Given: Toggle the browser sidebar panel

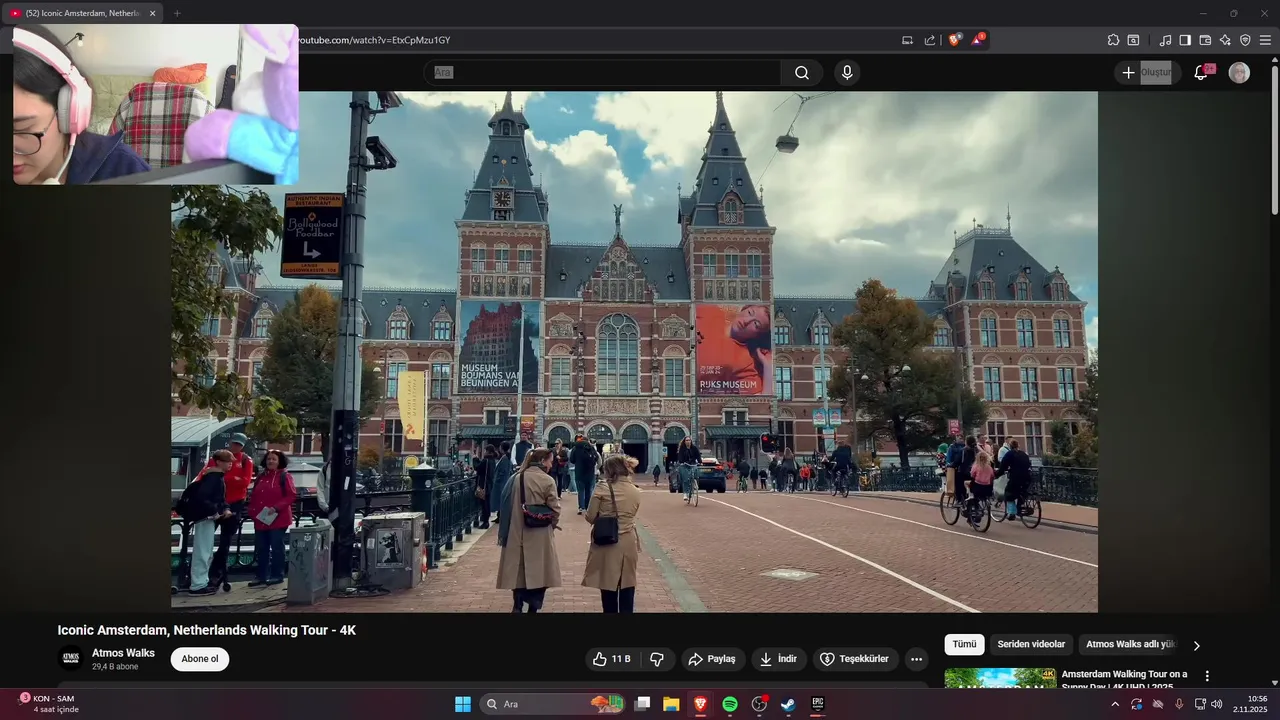Looking at the screenshot, I should 1185,40.
